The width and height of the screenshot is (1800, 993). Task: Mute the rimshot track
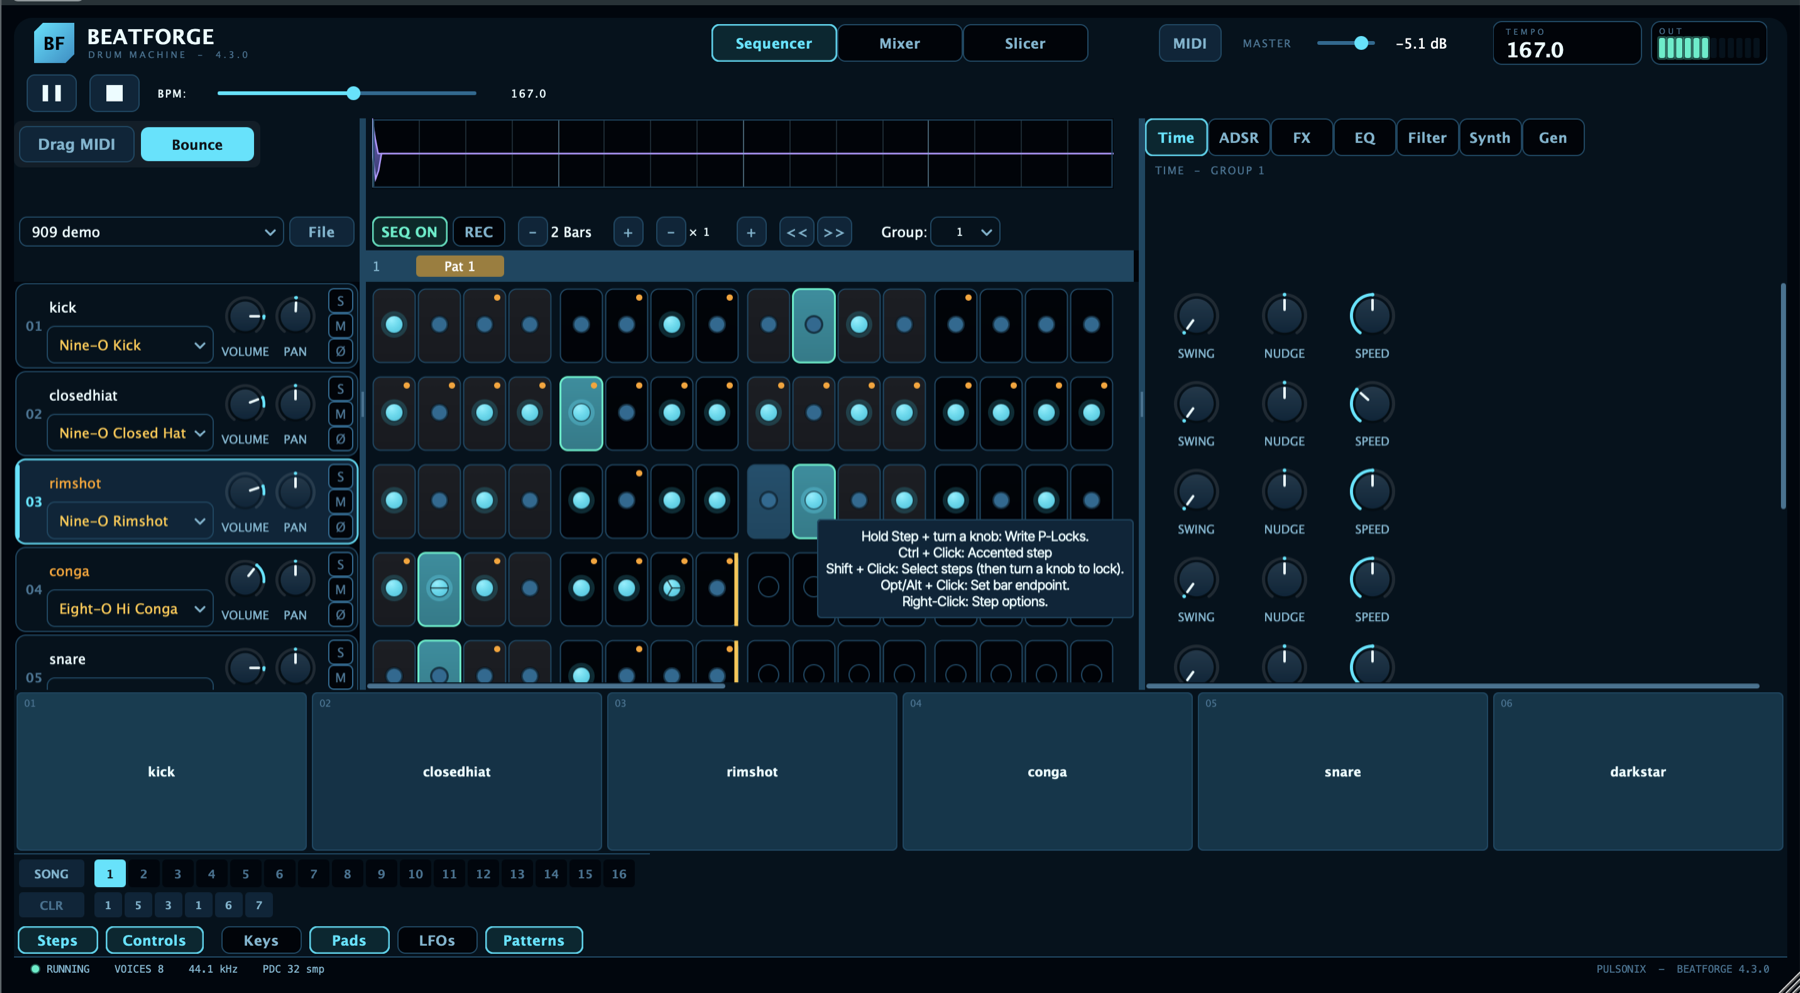340,502
